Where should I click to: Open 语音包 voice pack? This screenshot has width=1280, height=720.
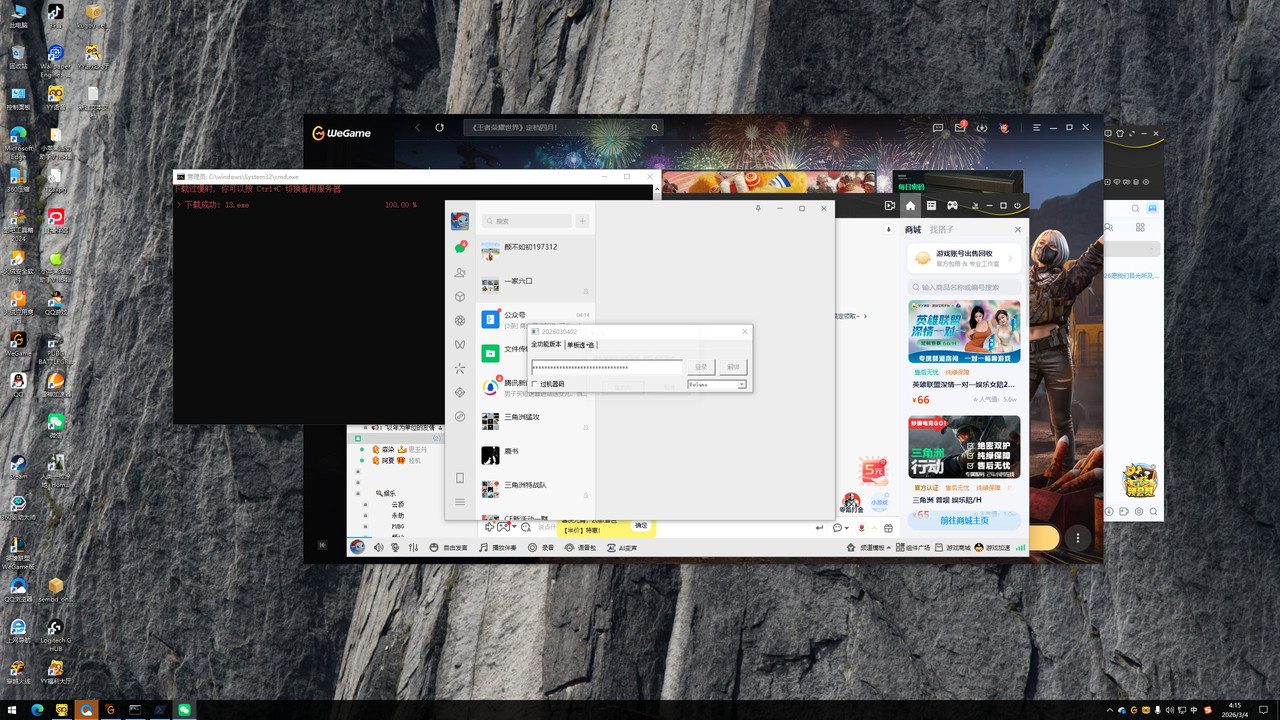(580, 548)
